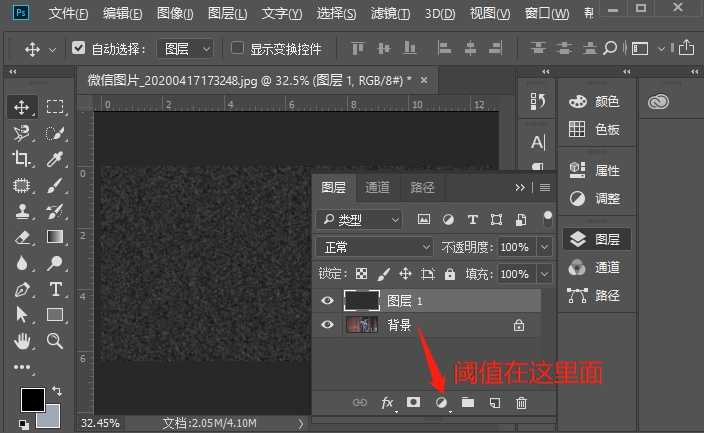Select the Zoom tool

click(56, 341)
